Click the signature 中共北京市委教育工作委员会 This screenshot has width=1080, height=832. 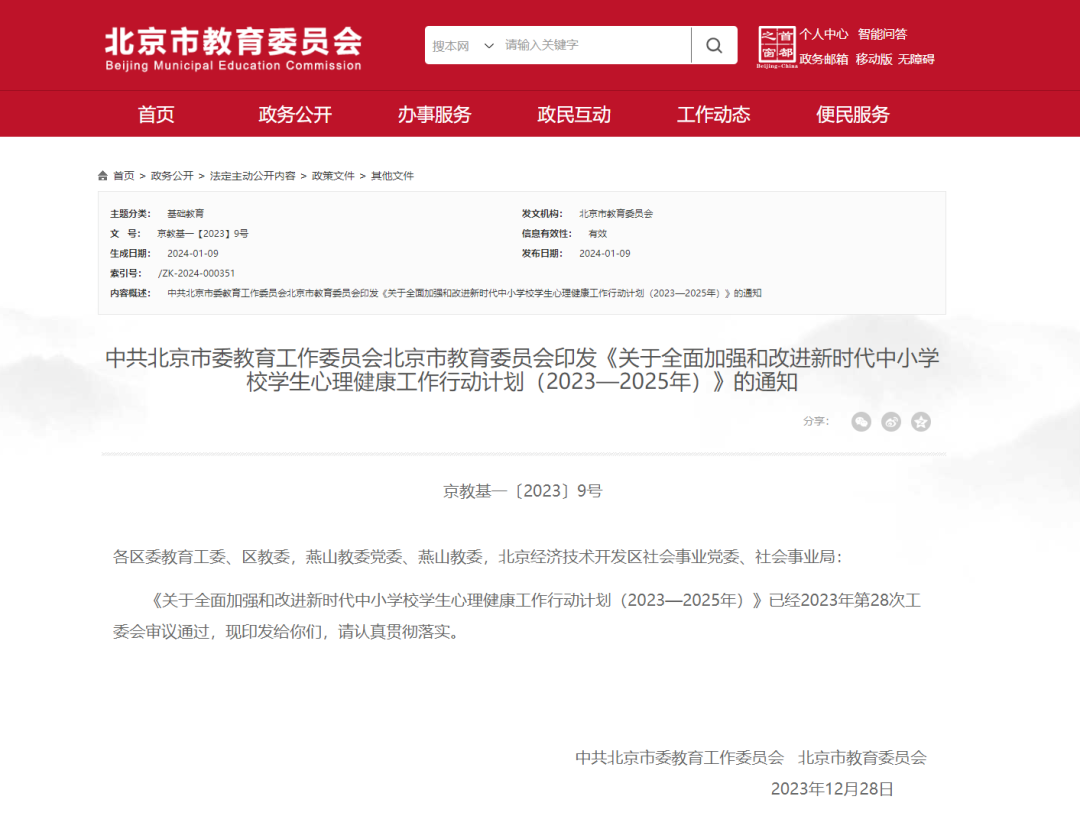pyautogui.click(x=679, y=758)
